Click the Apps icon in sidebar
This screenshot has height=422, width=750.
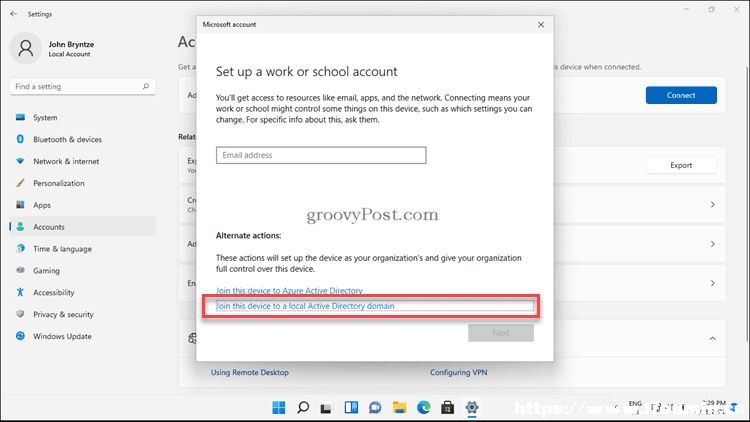pos(20,205)
